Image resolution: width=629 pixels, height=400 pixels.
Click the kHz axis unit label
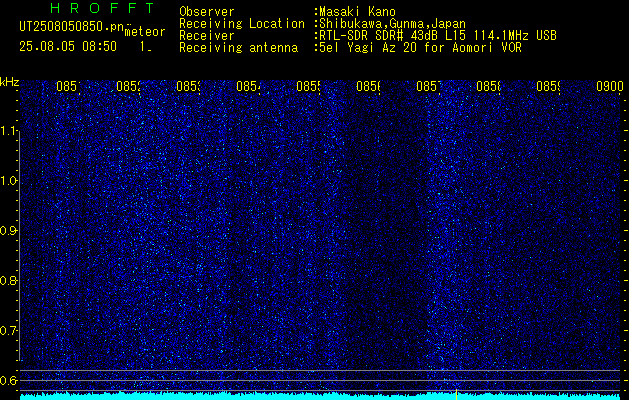coord(9,82)
